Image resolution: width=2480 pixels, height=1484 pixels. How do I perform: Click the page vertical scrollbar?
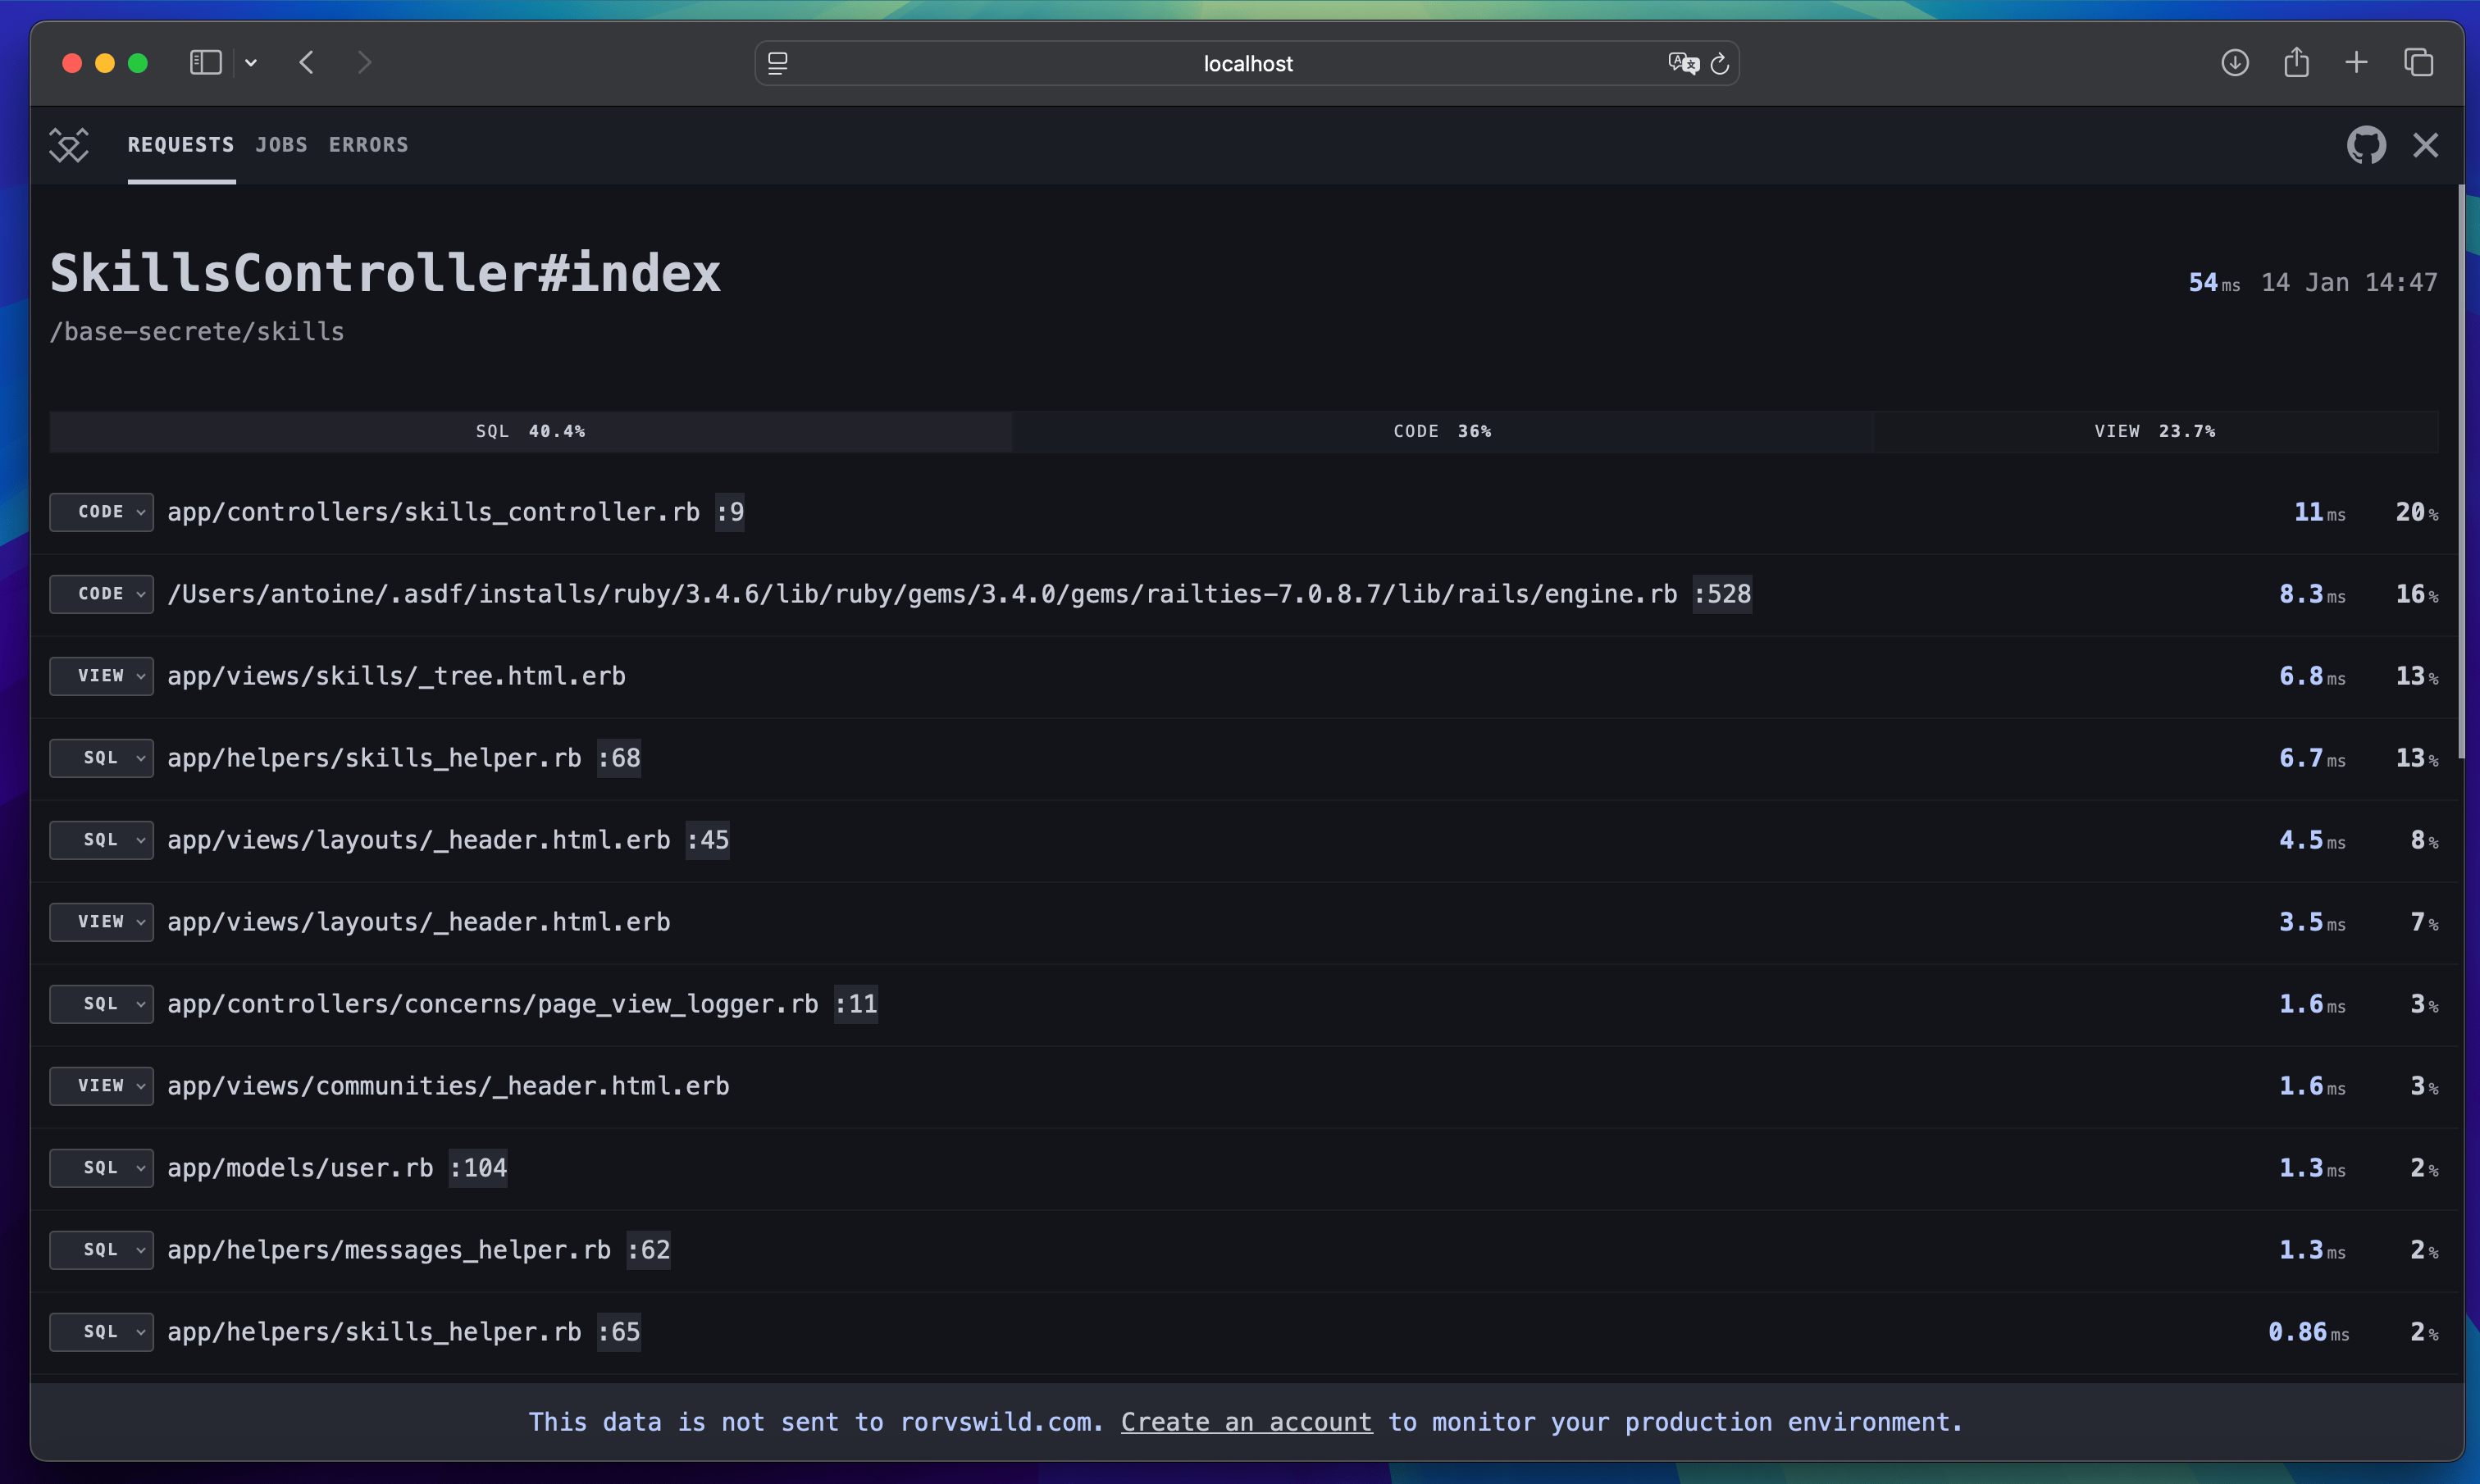(2461, 470)
